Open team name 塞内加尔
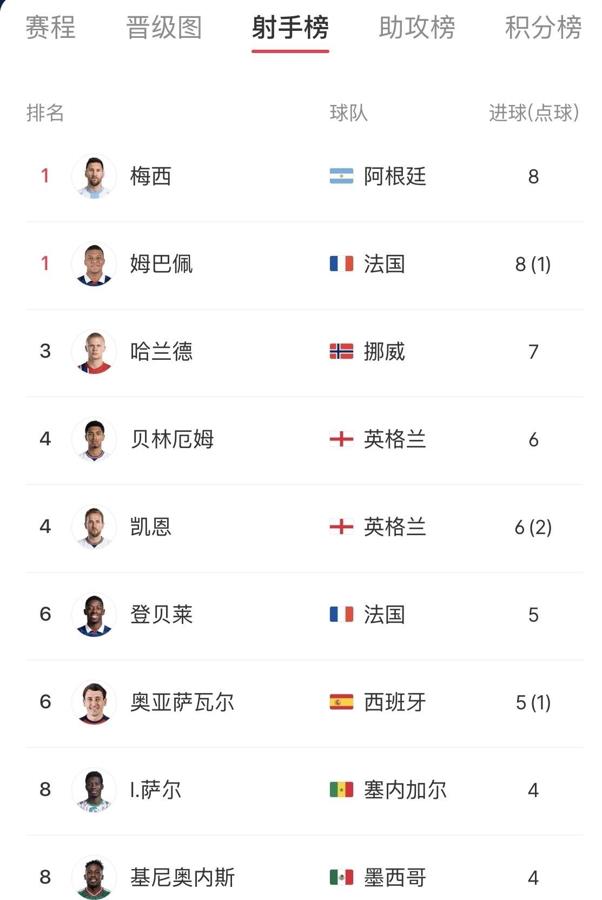Screen dimensions: 602x900 (x=405, y=790)
